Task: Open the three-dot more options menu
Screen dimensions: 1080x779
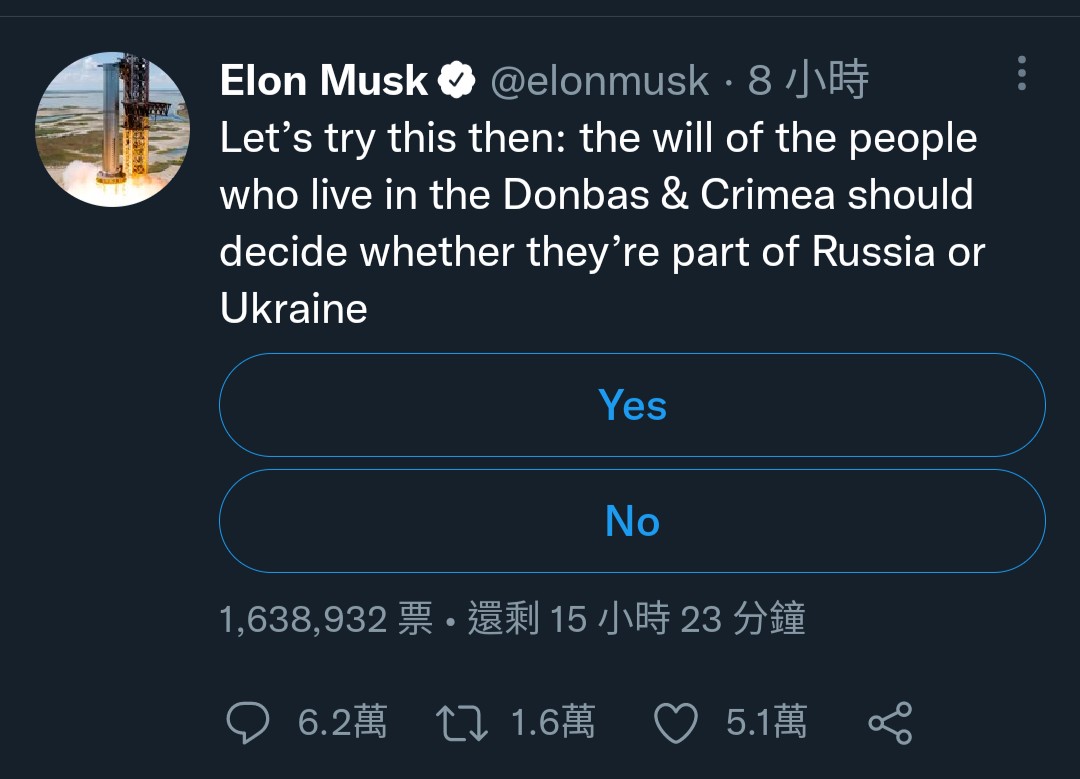Action: tap(1021, 74)
